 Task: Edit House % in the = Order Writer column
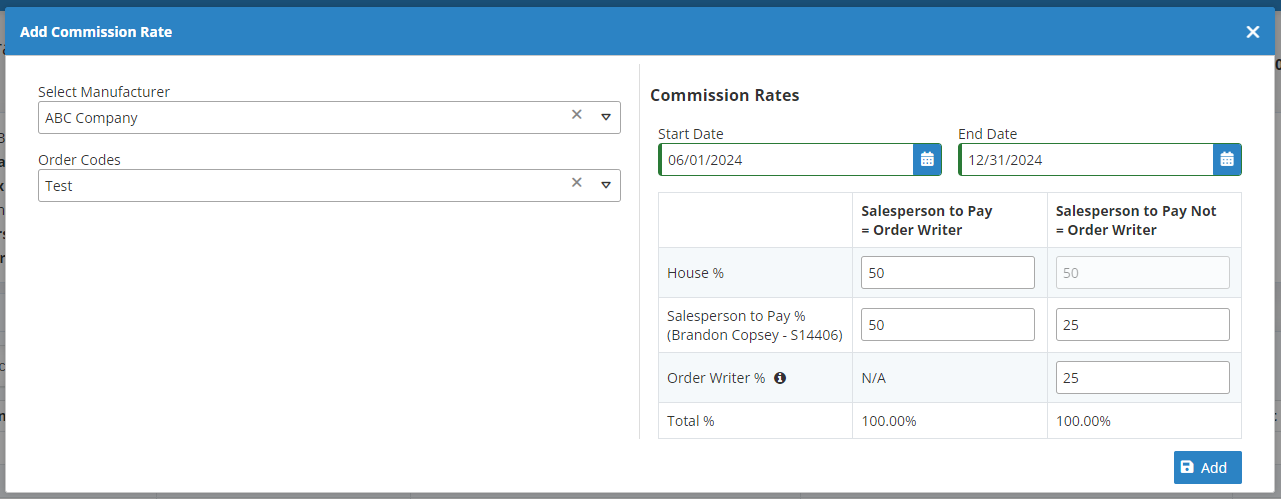click(x=947, y=272)
